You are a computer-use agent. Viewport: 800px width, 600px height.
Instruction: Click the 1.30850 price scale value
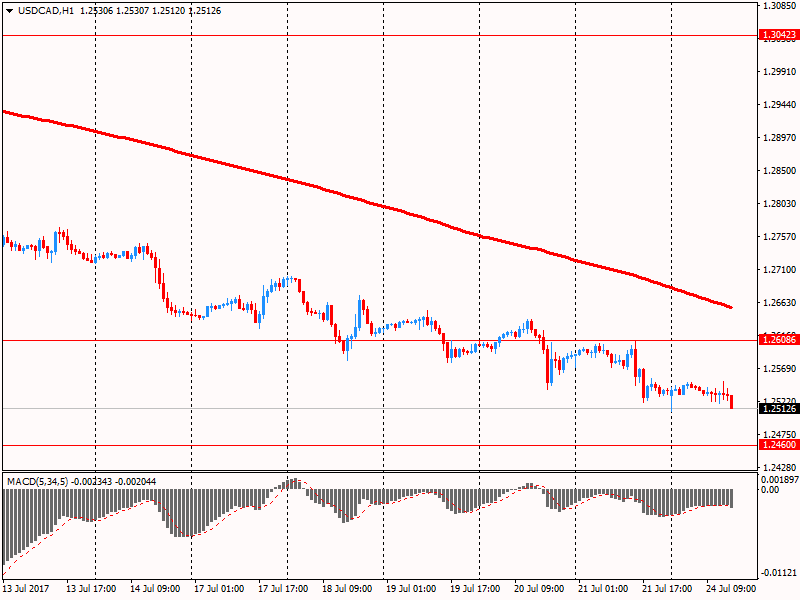[779, 6]
